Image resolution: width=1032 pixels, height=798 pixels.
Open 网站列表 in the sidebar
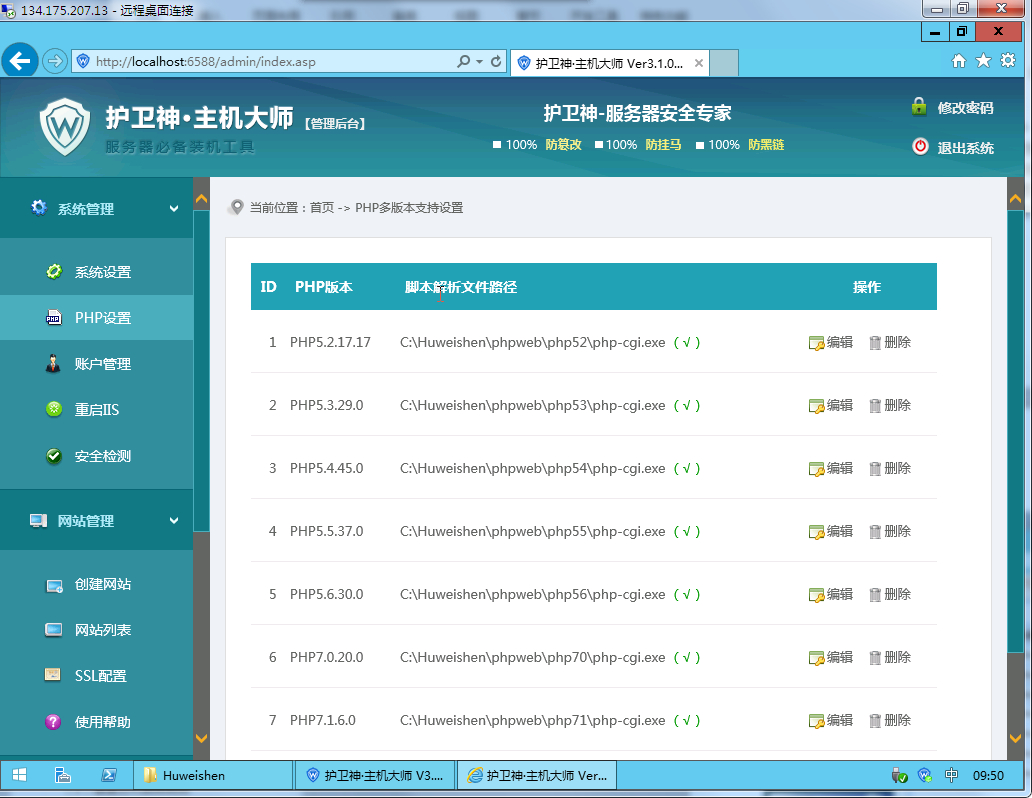pos(103,630)
